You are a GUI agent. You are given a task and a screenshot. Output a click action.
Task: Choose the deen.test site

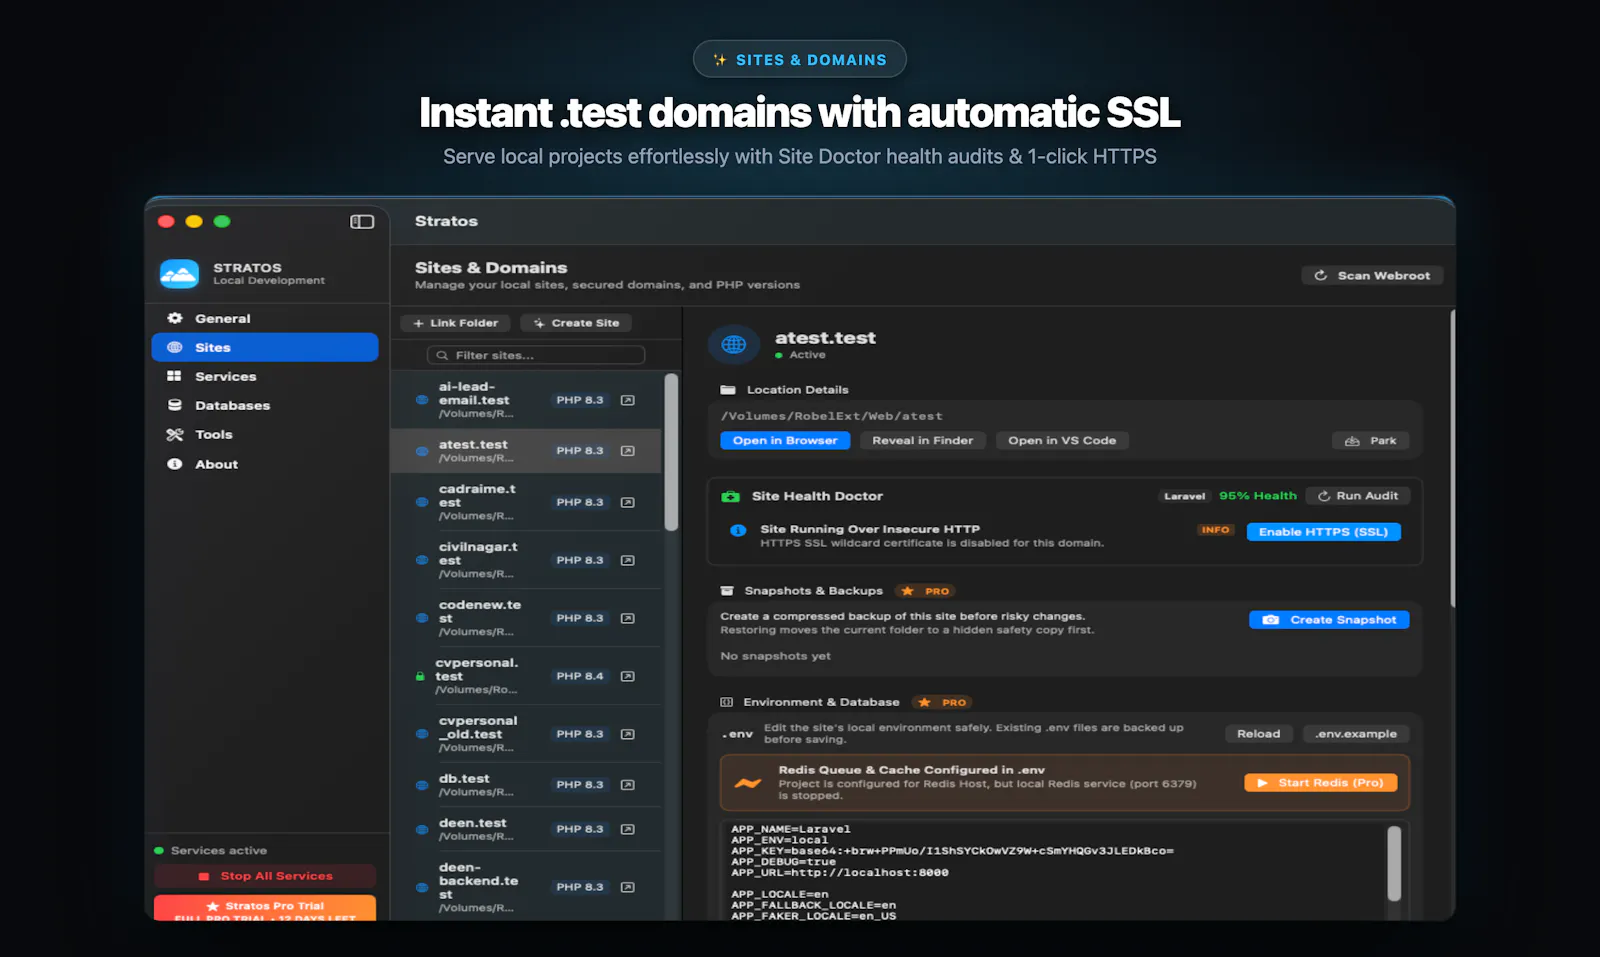point(526,829)
